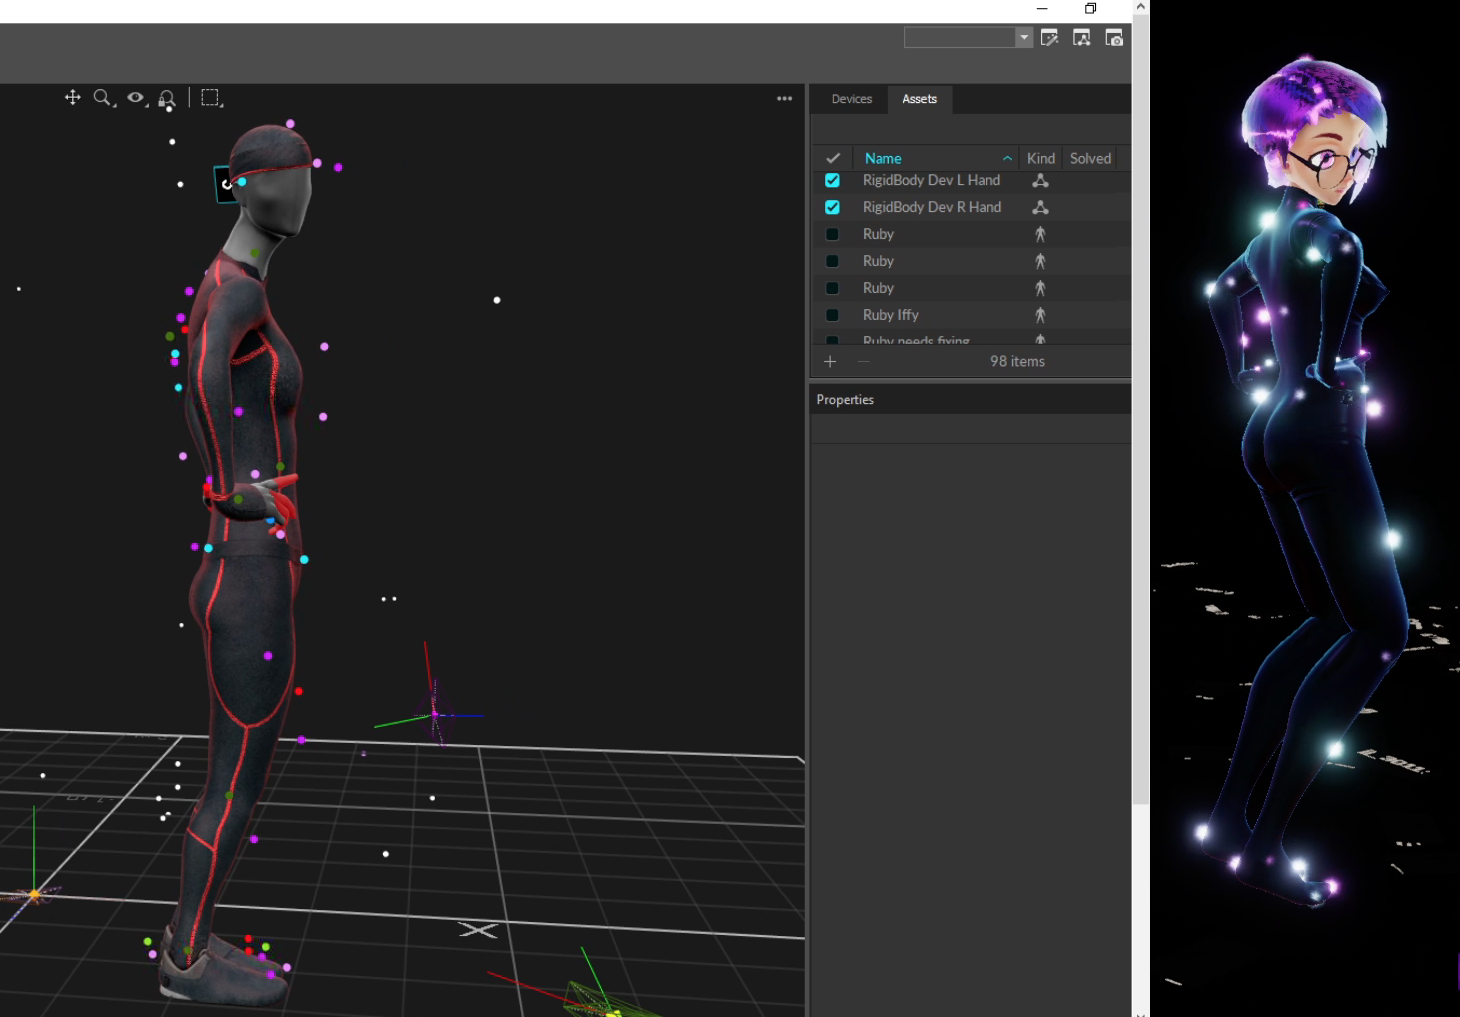
Task: Enable the Ruby Iffy skeleton checkbox
Action: (x=832, y=315)
